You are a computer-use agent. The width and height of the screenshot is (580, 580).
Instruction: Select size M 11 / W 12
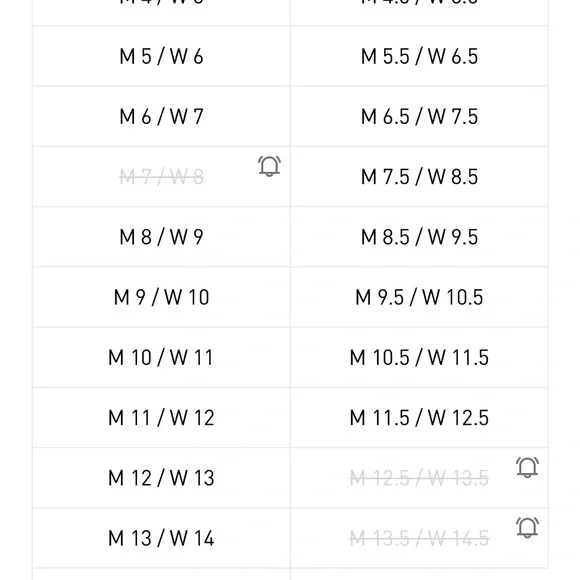point(161,418)
